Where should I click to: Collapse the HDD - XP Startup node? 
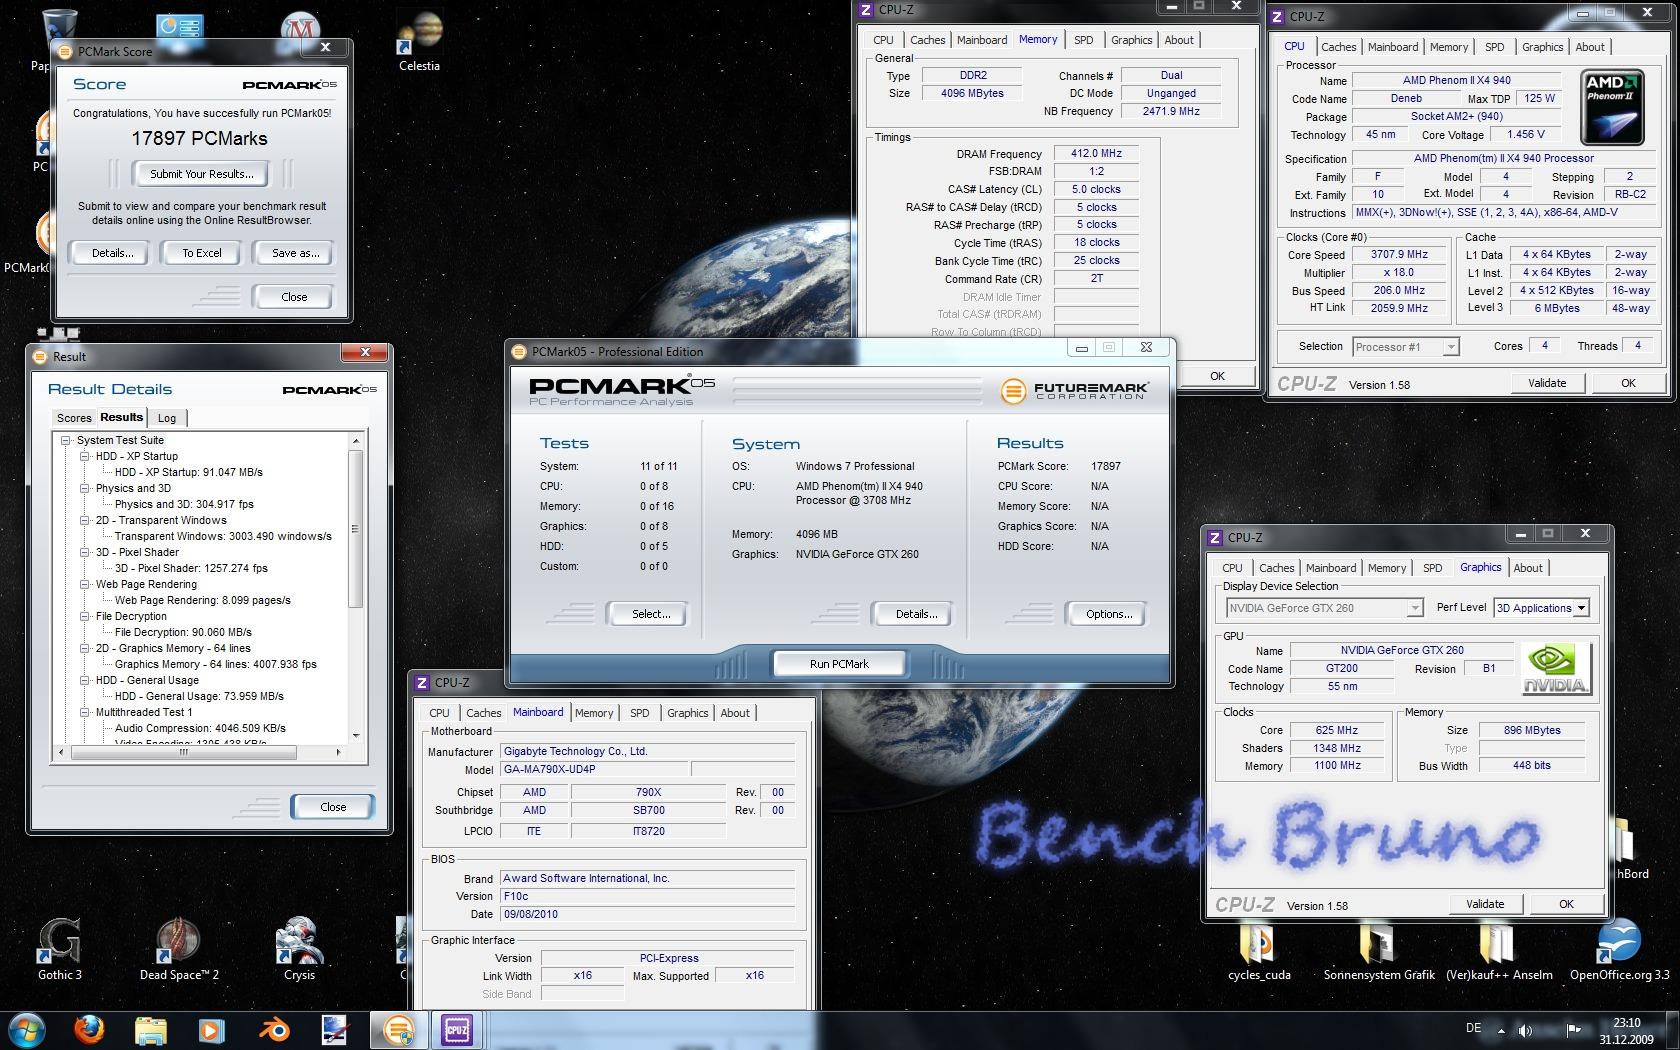click(85, 456)
